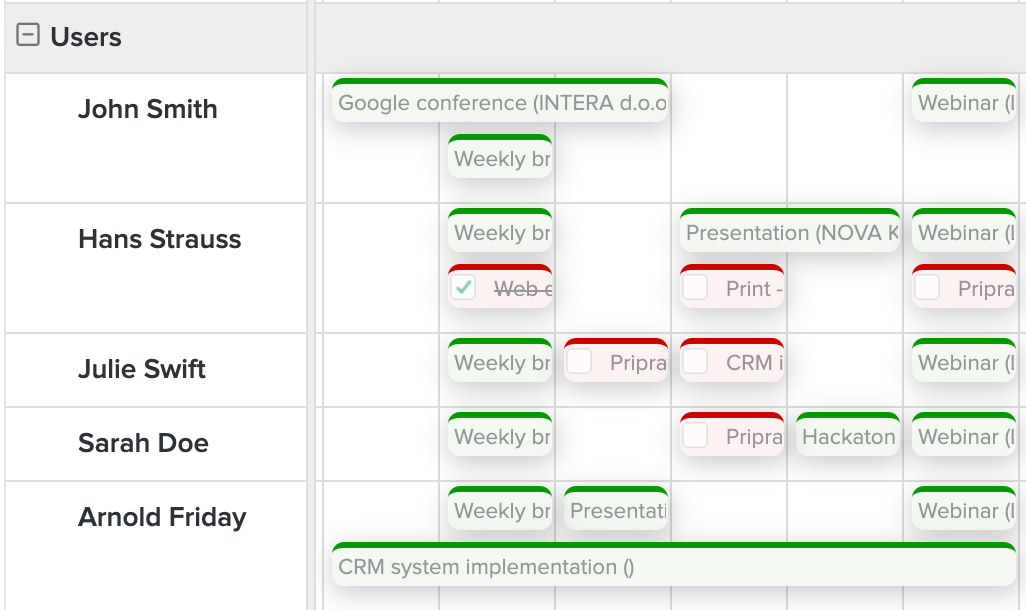
Task: Select Hans Strauss row label
Action: [160, 239]
